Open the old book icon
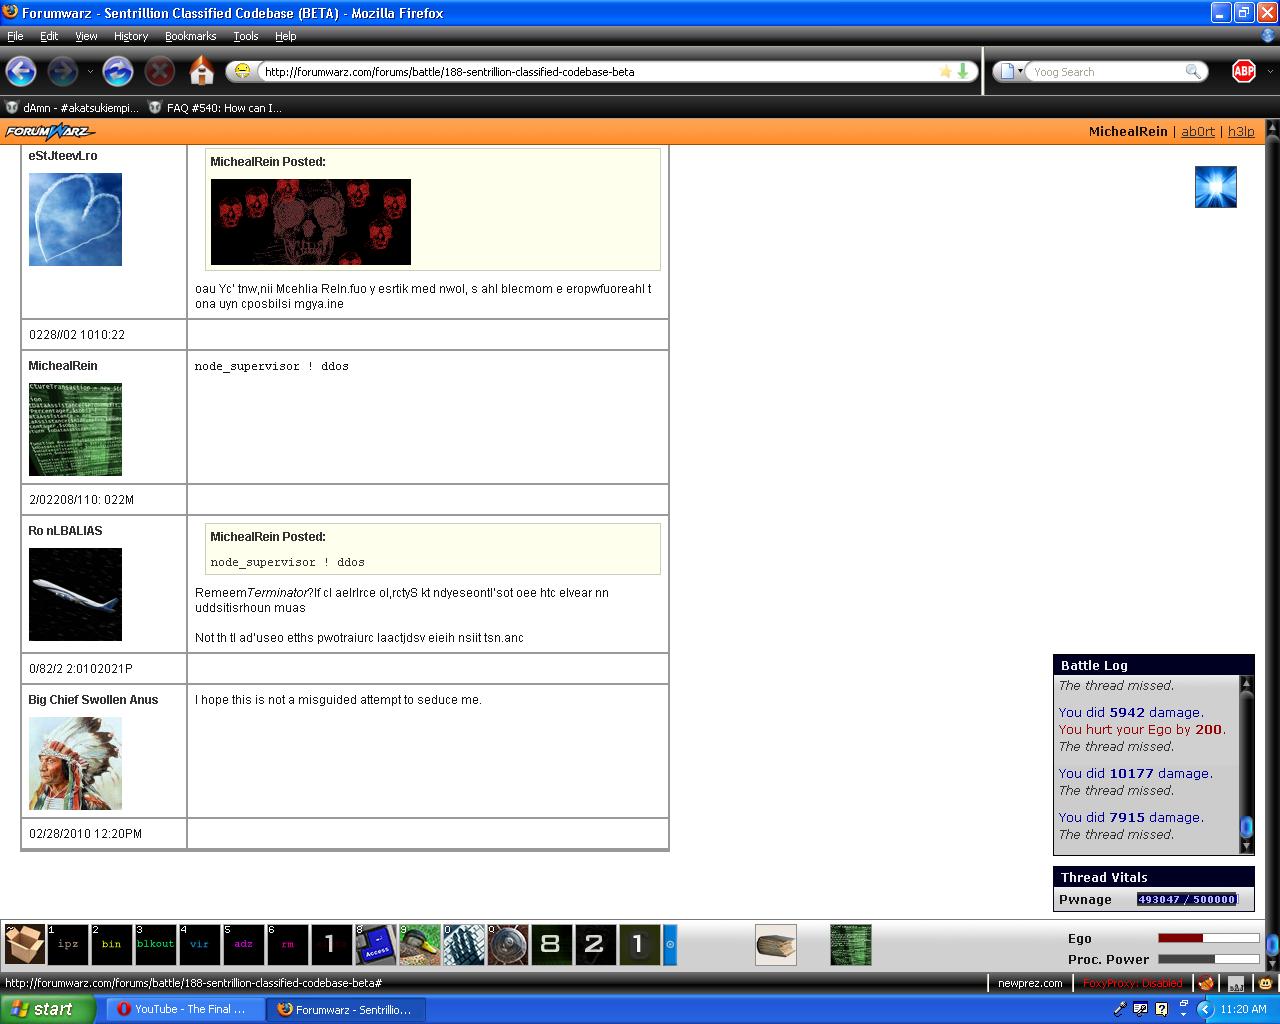 click(775, 944)
